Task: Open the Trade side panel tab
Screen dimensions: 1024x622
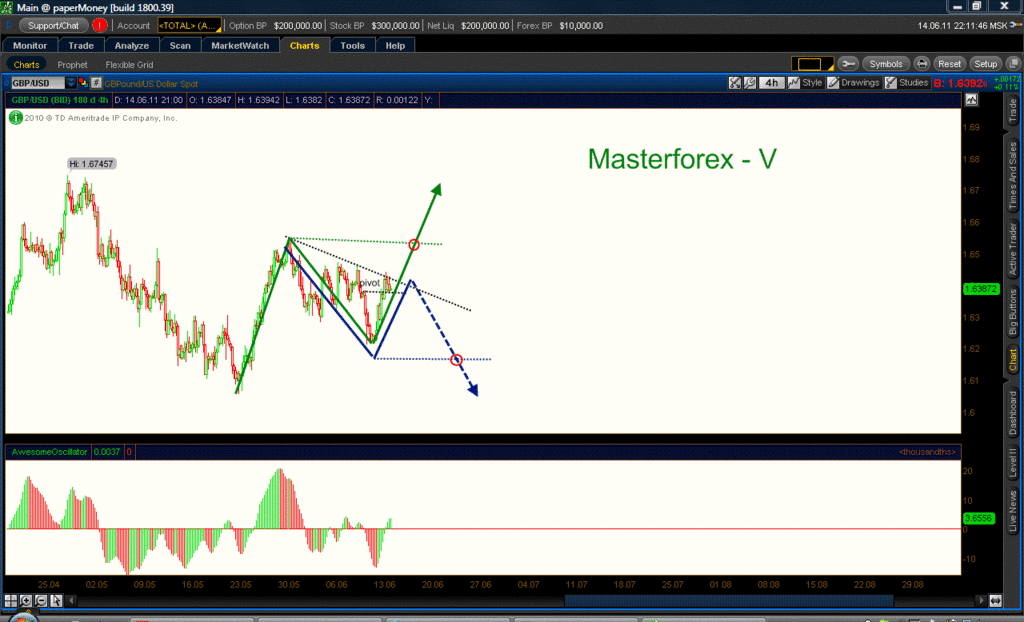Action: click(x=1013, y=110)
